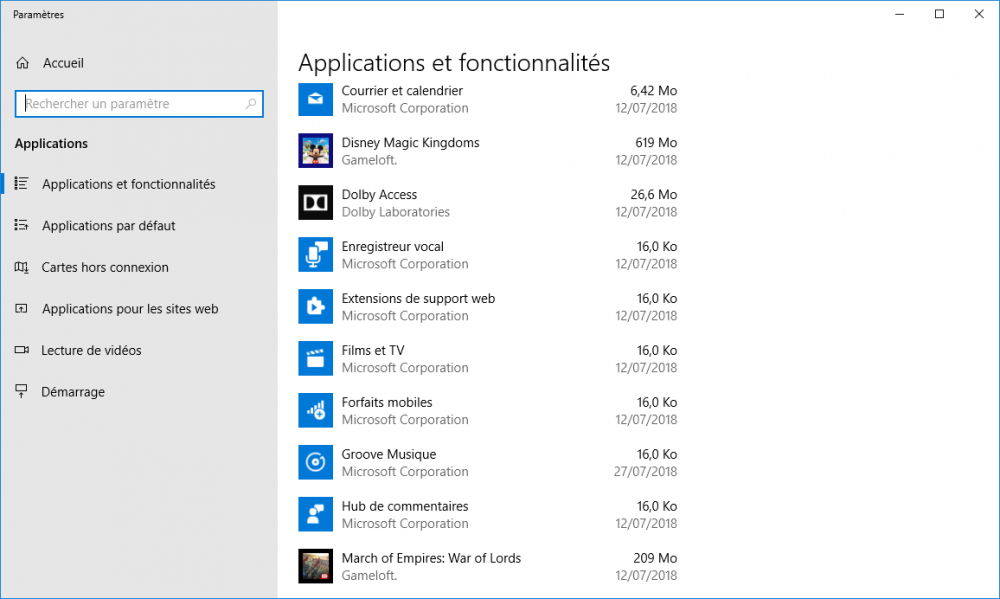Click the Films et TV clapperboard icon
This screenshot has height=599, width=1000.
coord(315,359)
